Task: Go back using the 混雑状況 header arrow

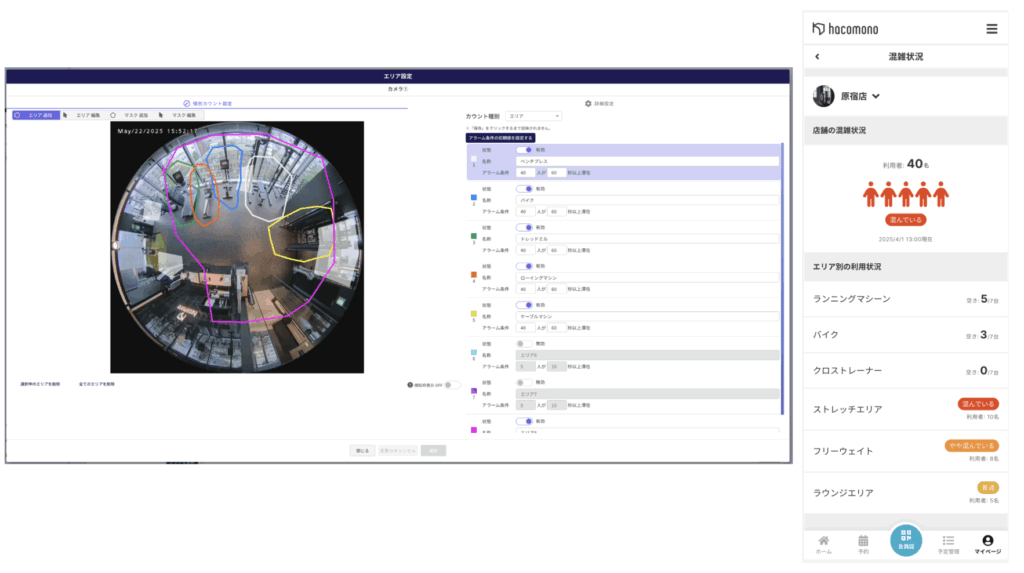Action: (x=817, y=57)
